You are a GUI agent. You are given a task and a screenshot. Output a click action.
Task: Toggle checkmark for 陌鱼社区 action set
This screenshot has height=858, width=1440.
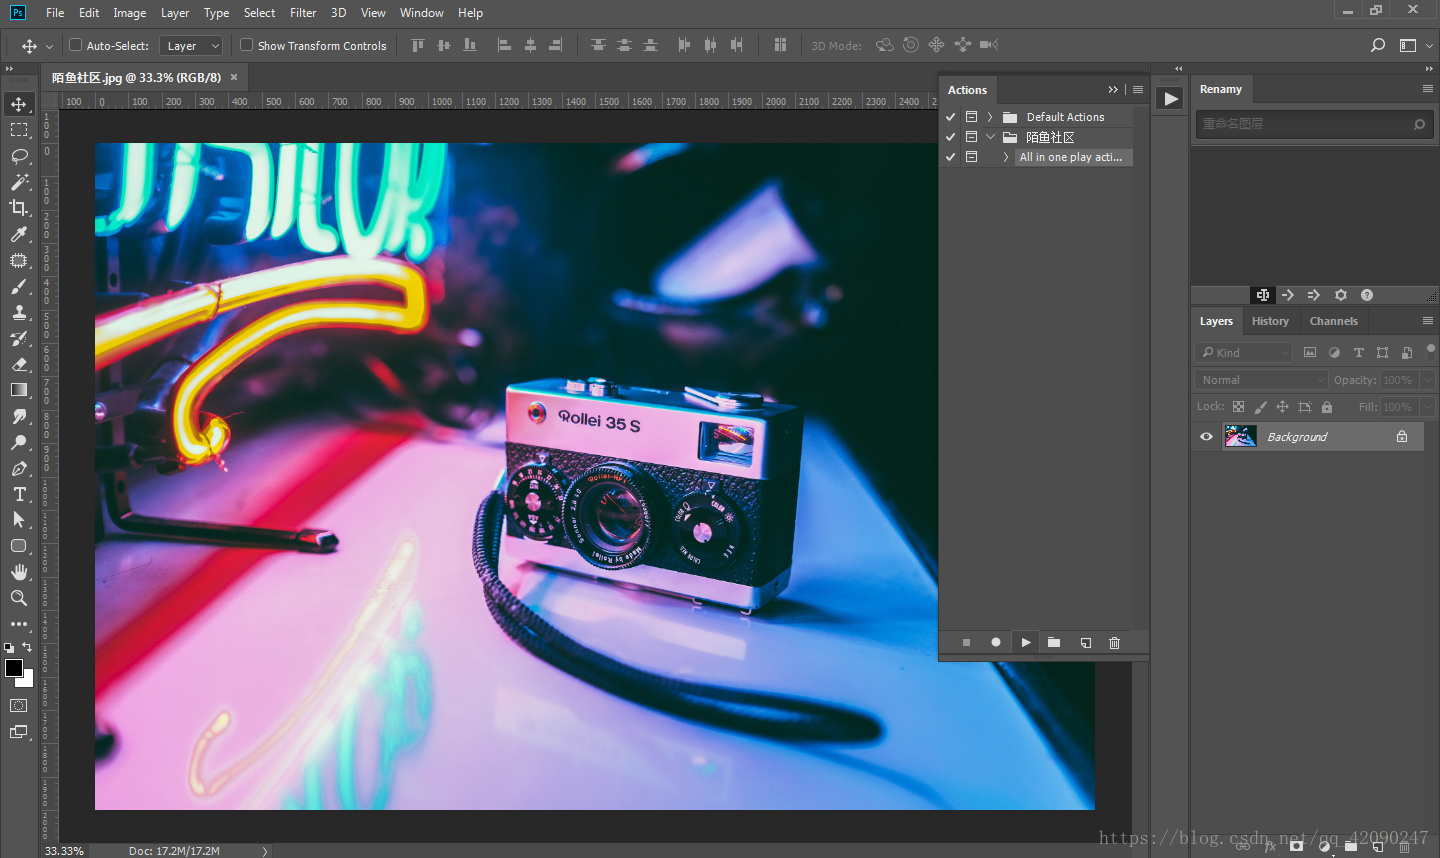(x=950, y=137)
